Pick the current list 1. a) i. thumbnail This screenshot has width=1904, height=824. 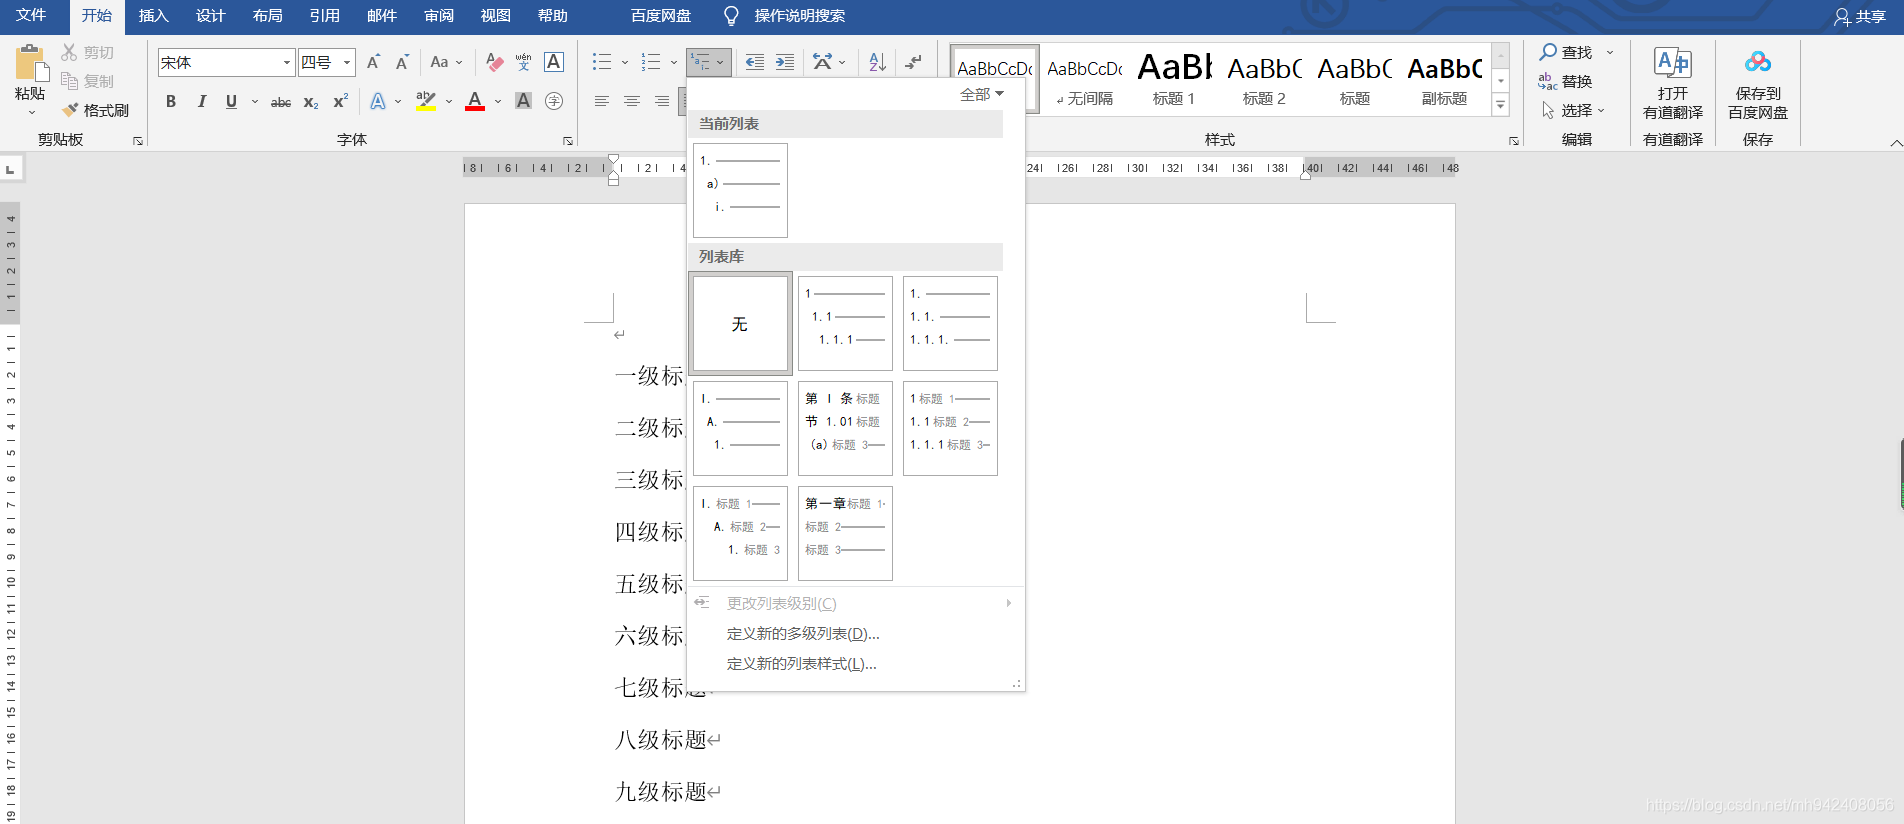tap(740, 190)
